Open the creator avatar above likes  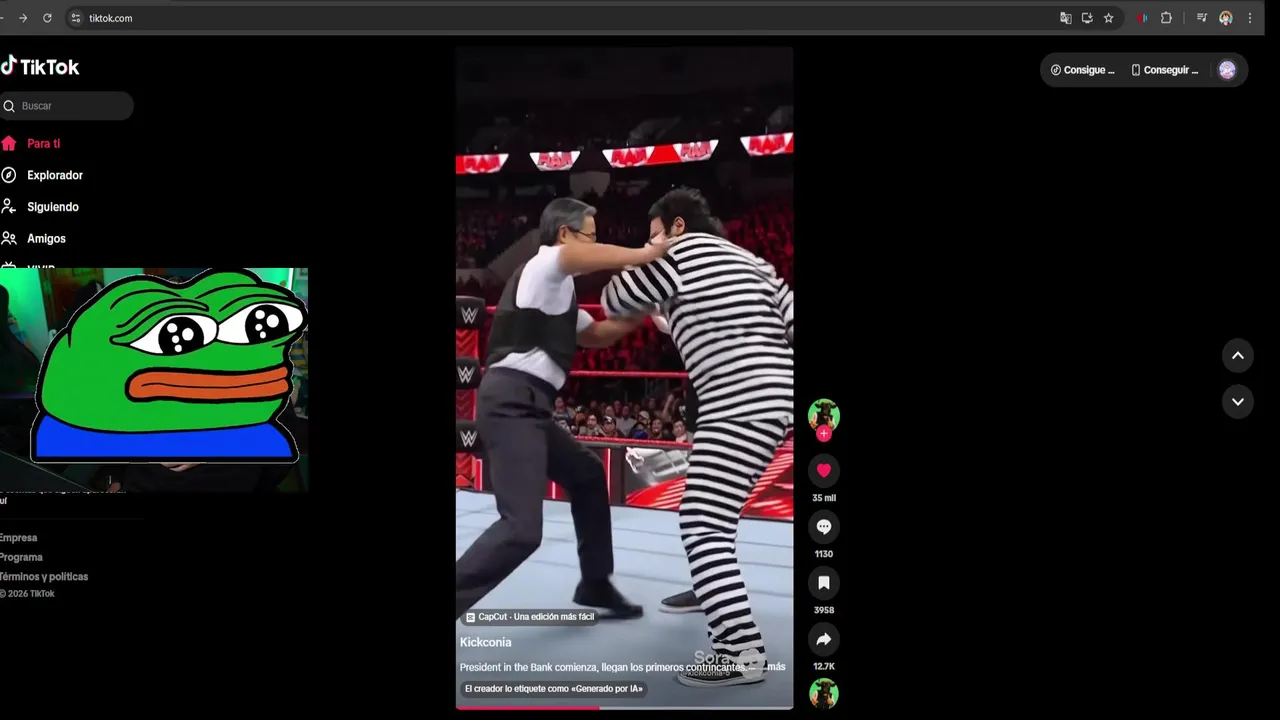tap(824, 414)
